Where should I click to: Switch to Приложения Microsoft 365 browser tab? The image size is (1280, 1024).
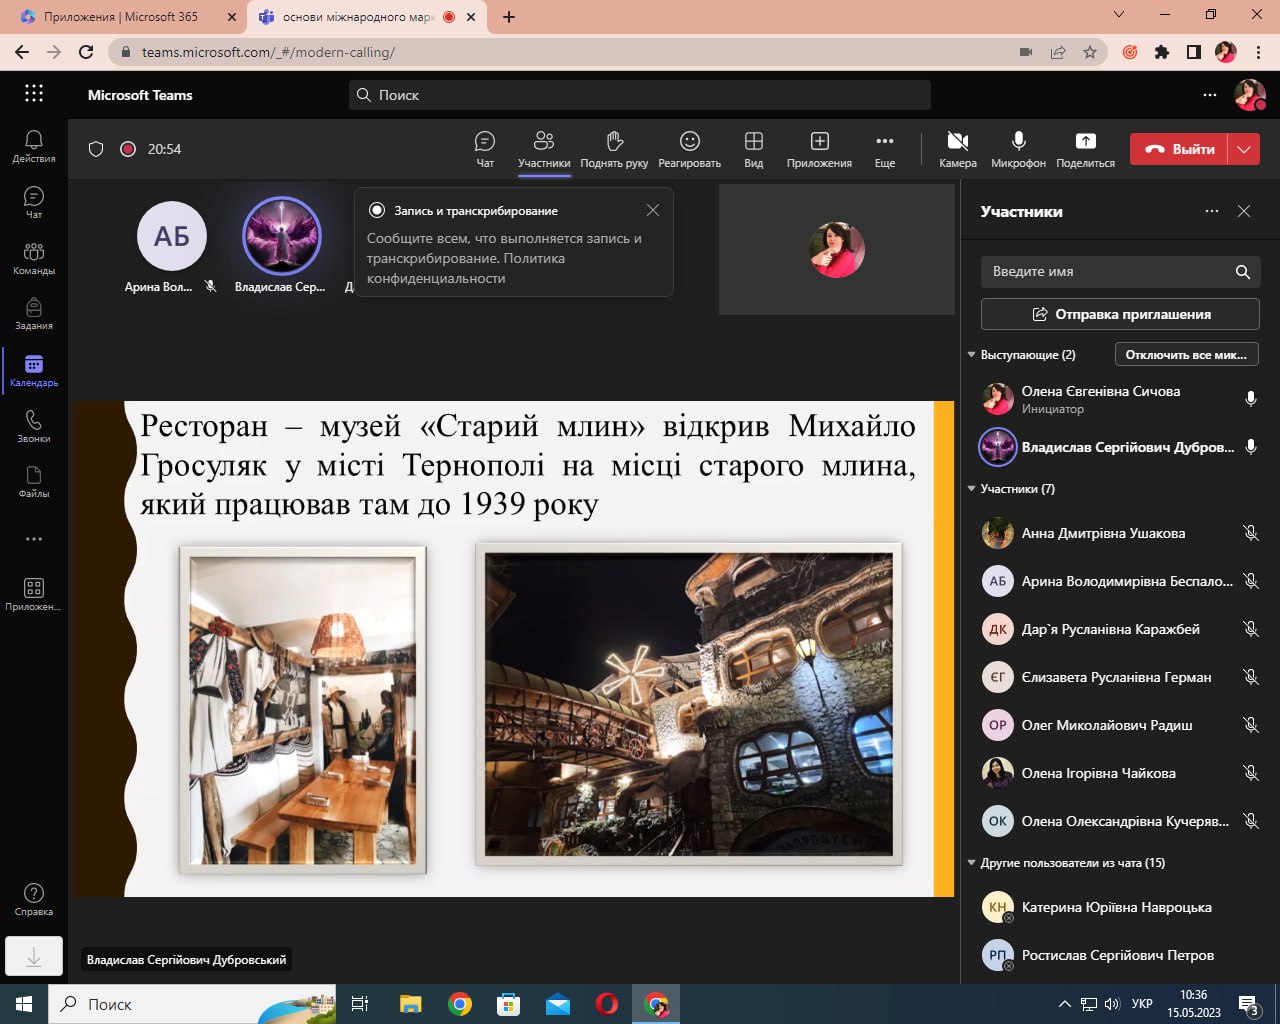pyautogui.click(x=120, y=17)
